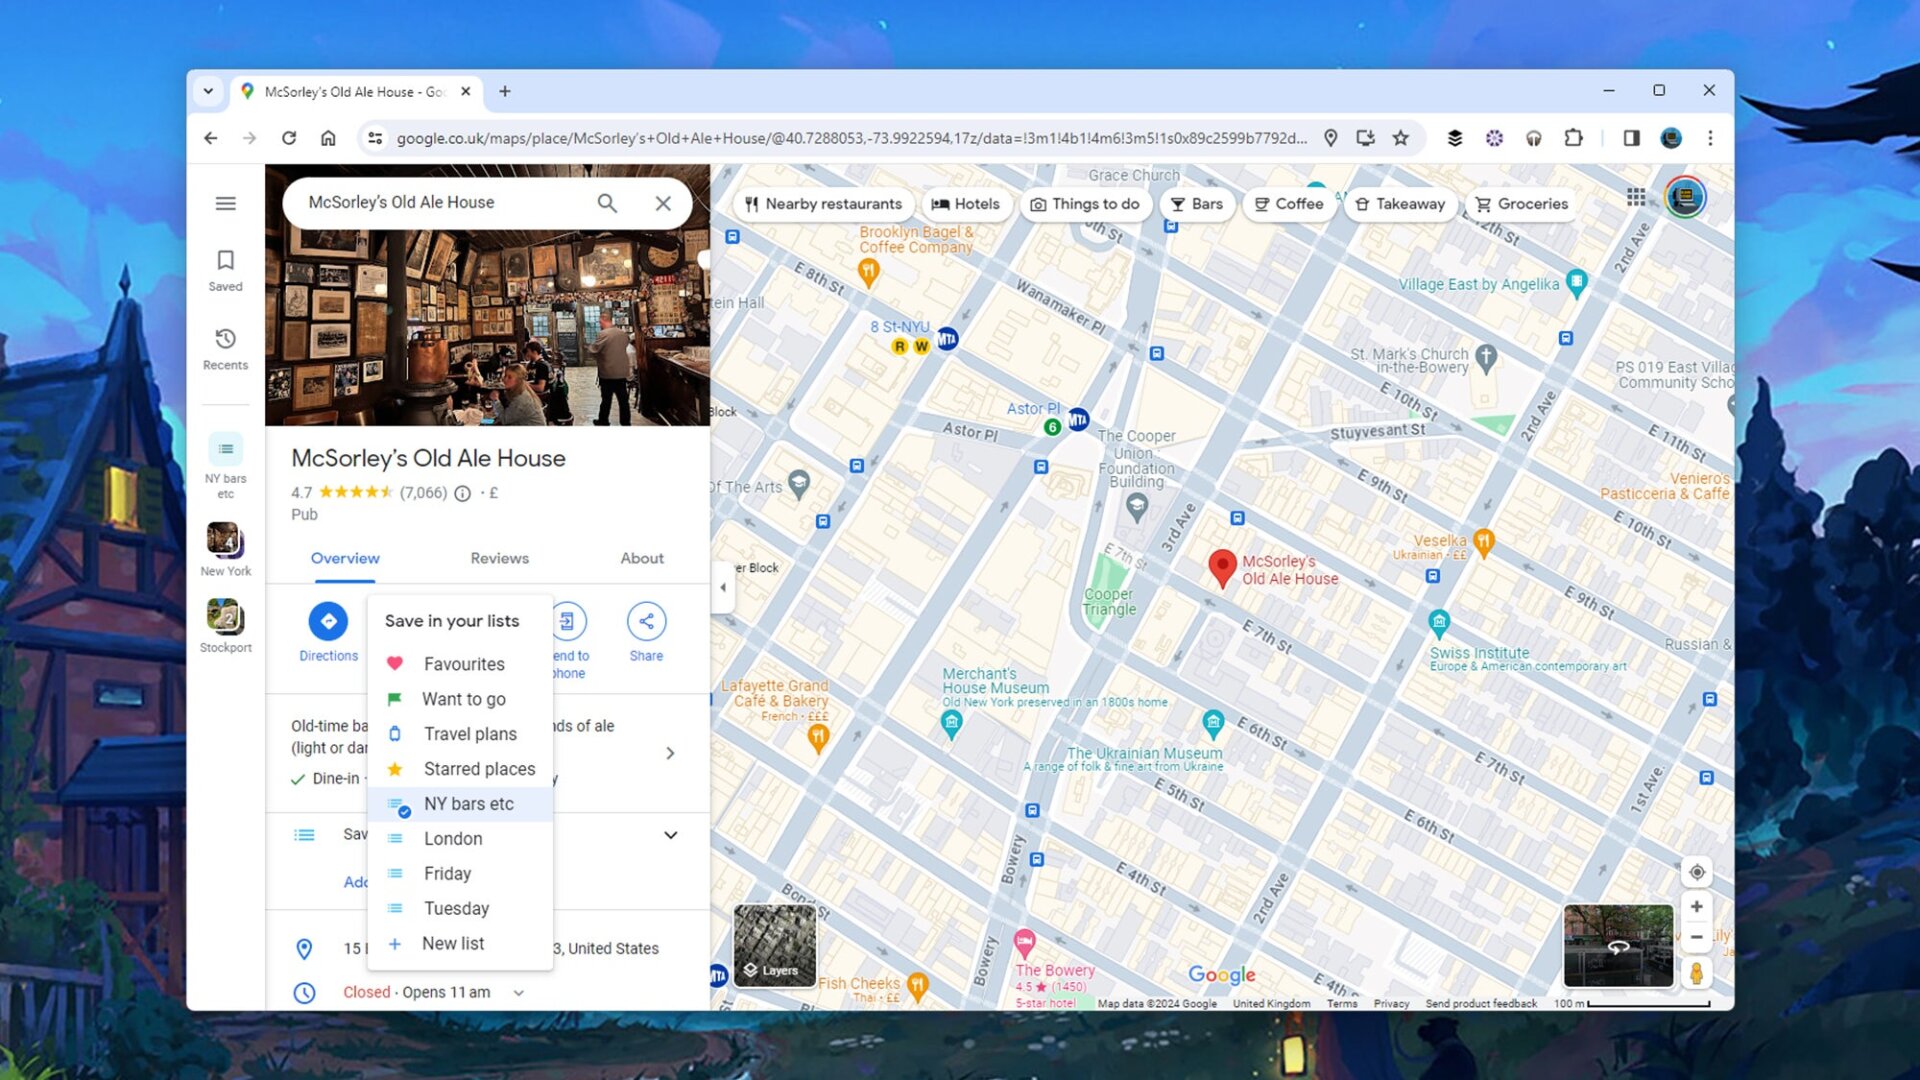Expand the saved list chevron

pyautogui.click(x=671, y=835)
